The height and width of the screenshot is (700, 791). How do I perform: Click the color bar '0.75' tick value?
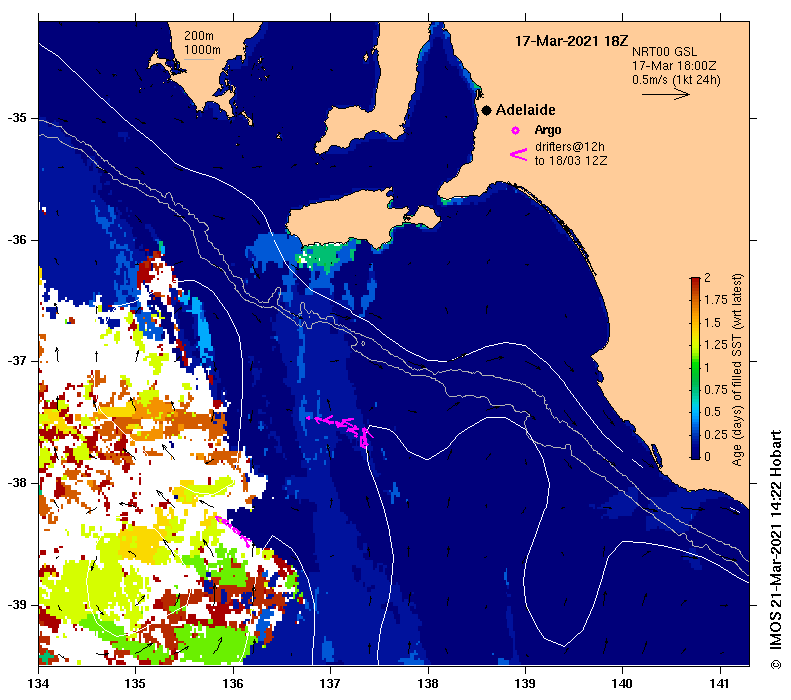pyautogui.click(x=716, y=390)
